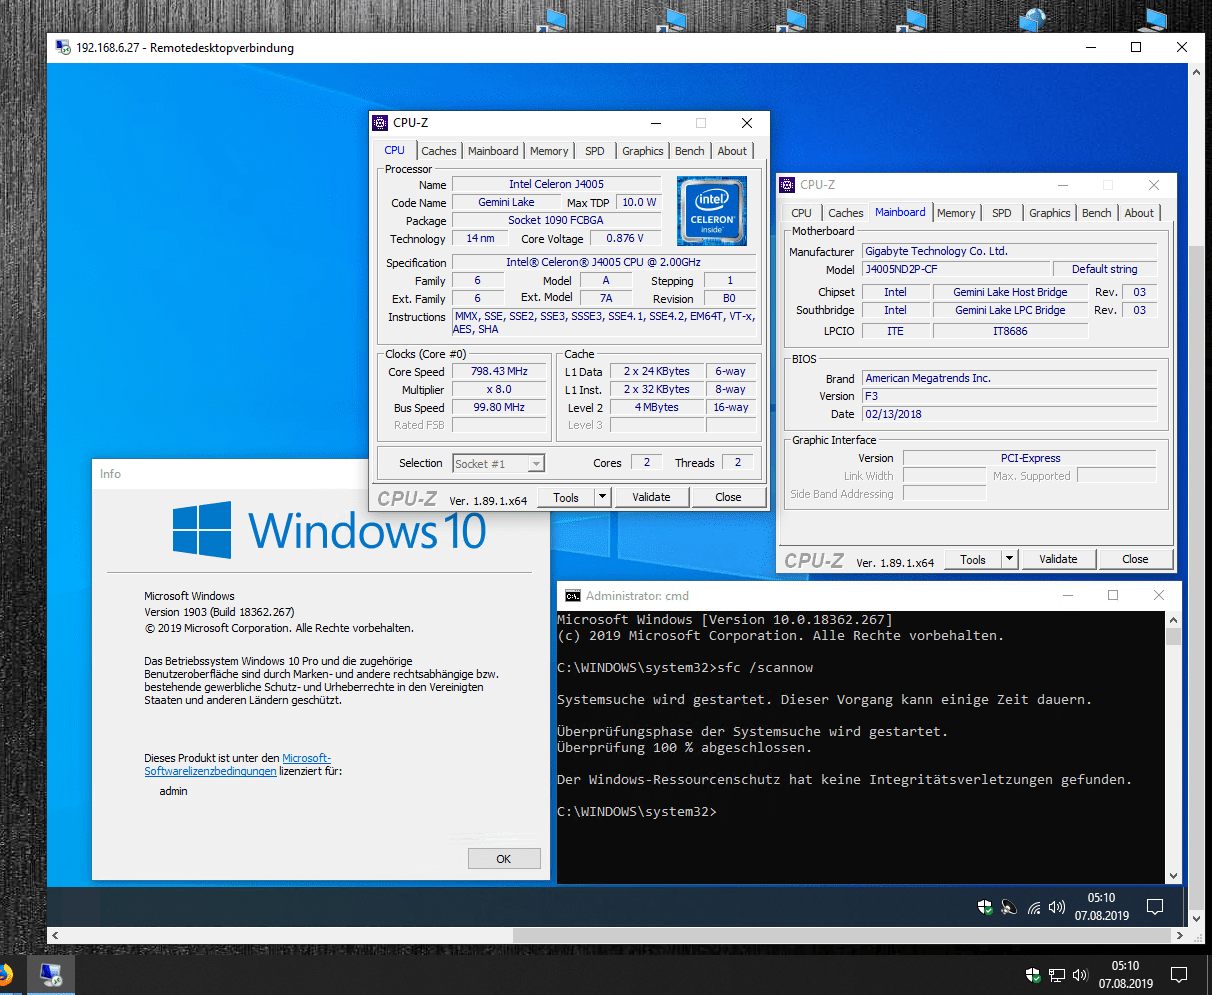Open Bench tab in front CPU-Z window
The height and width of the screenshot is (995, 1212).
(x=690, y=151)
